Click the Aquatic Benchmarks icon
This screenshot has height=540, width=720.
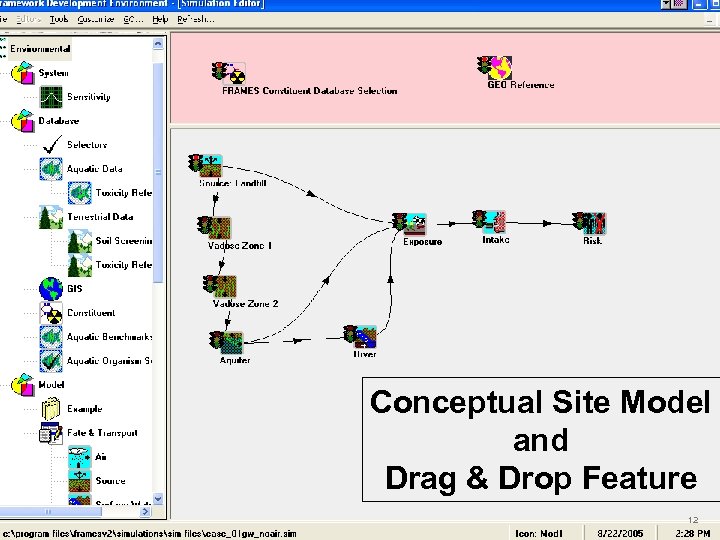51,337
